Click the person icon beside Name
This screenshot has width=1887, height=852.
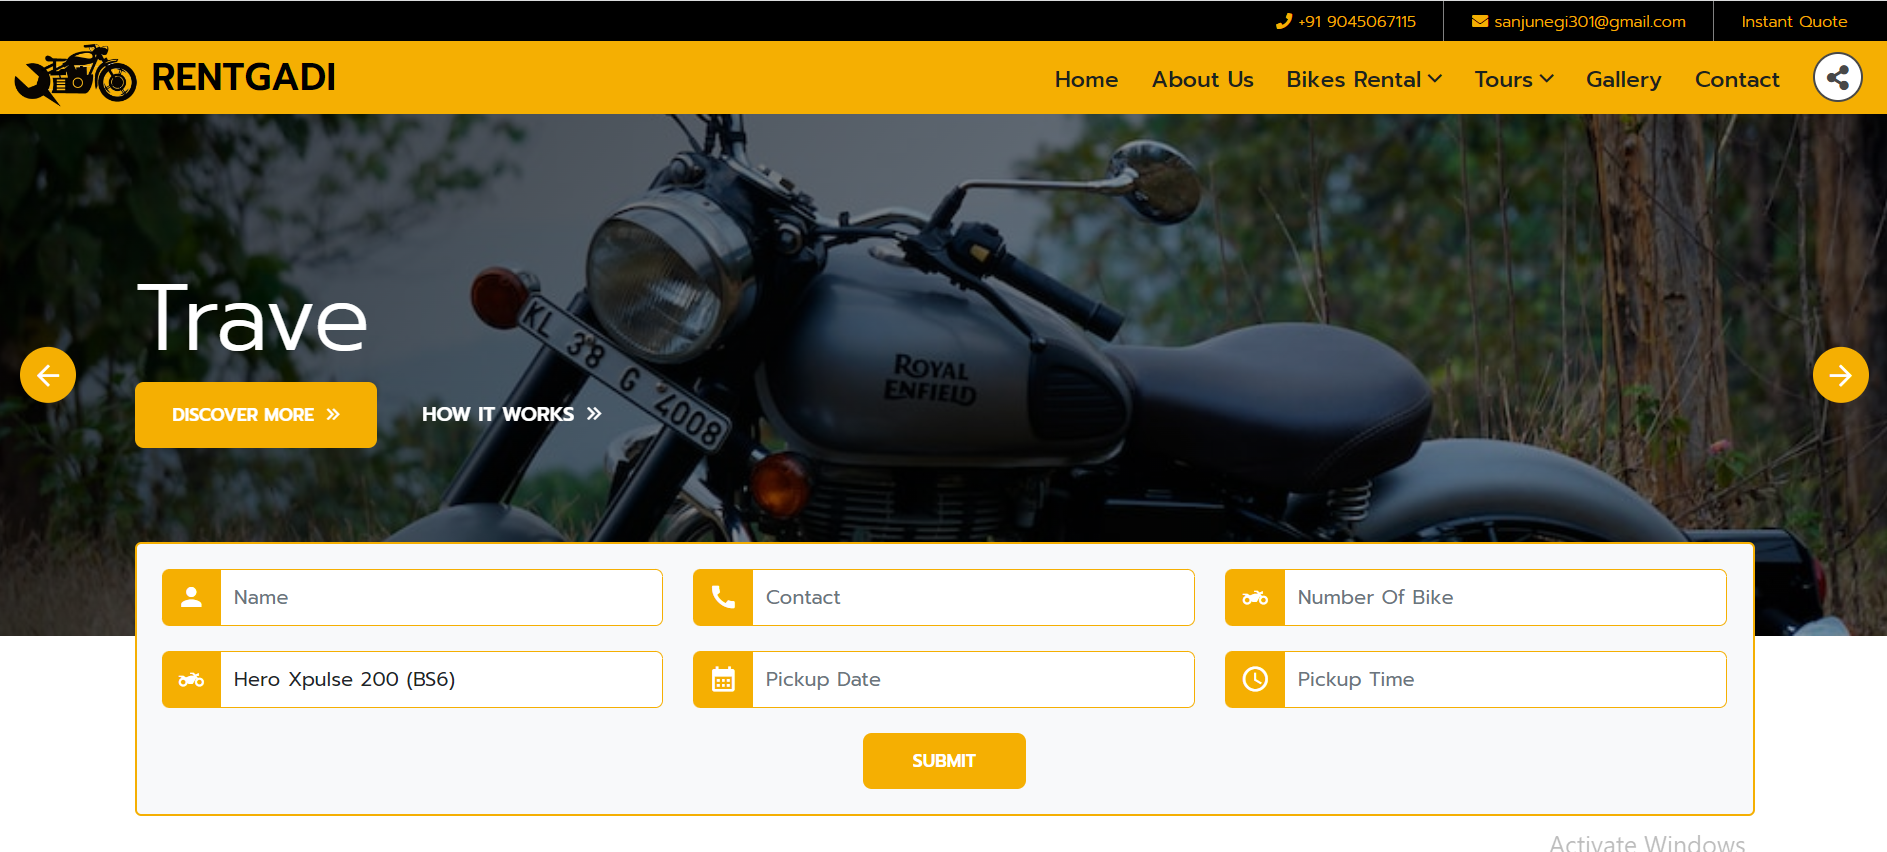192,597
